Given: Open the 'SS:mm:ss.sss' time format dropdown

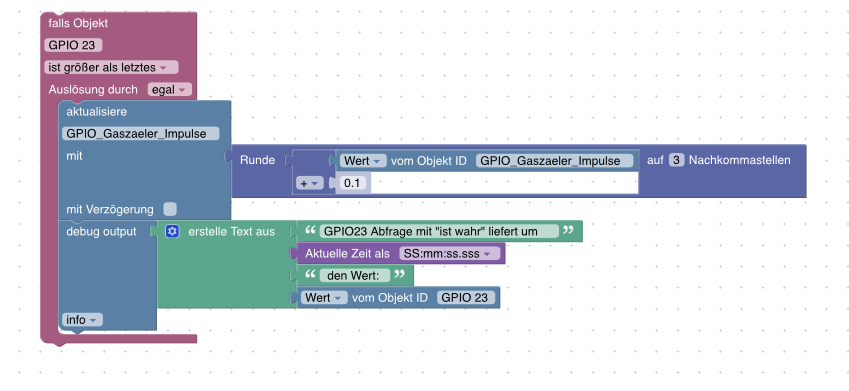Looking at the screenshot, I should [449, 253].
